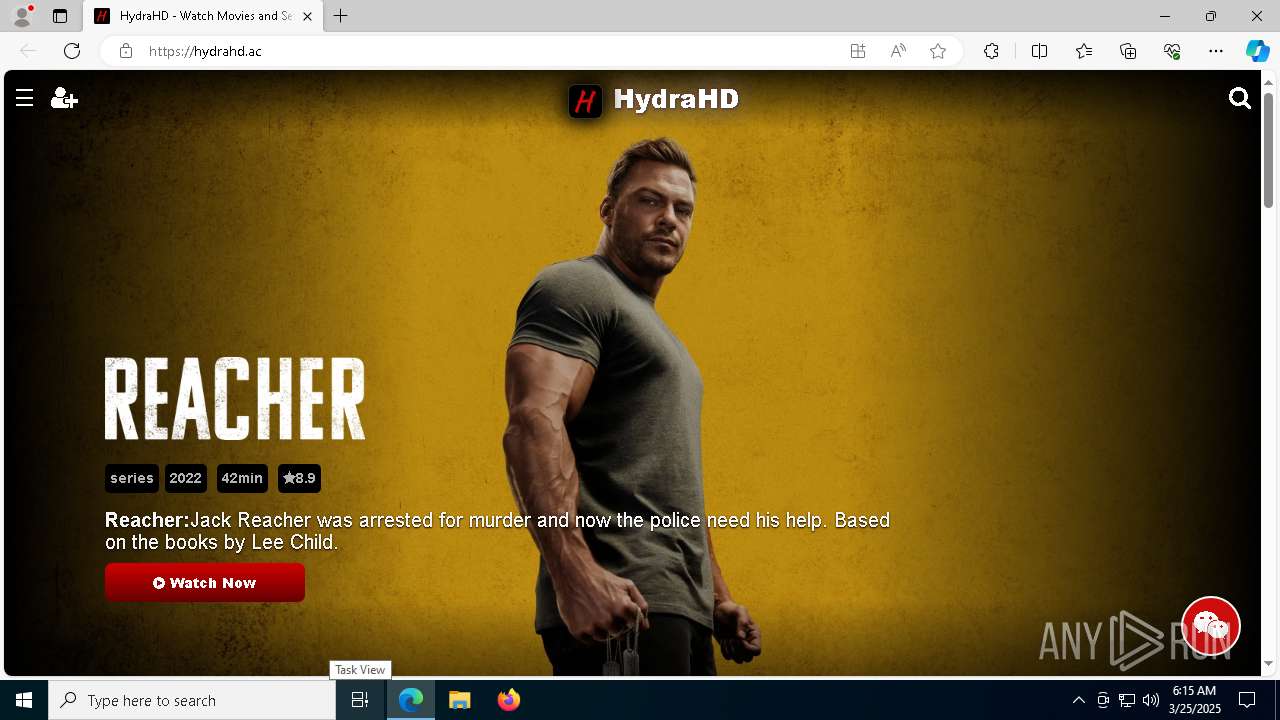Toggle the split screen icon
Screen dimensions: 1280x720
(1039, 51)
